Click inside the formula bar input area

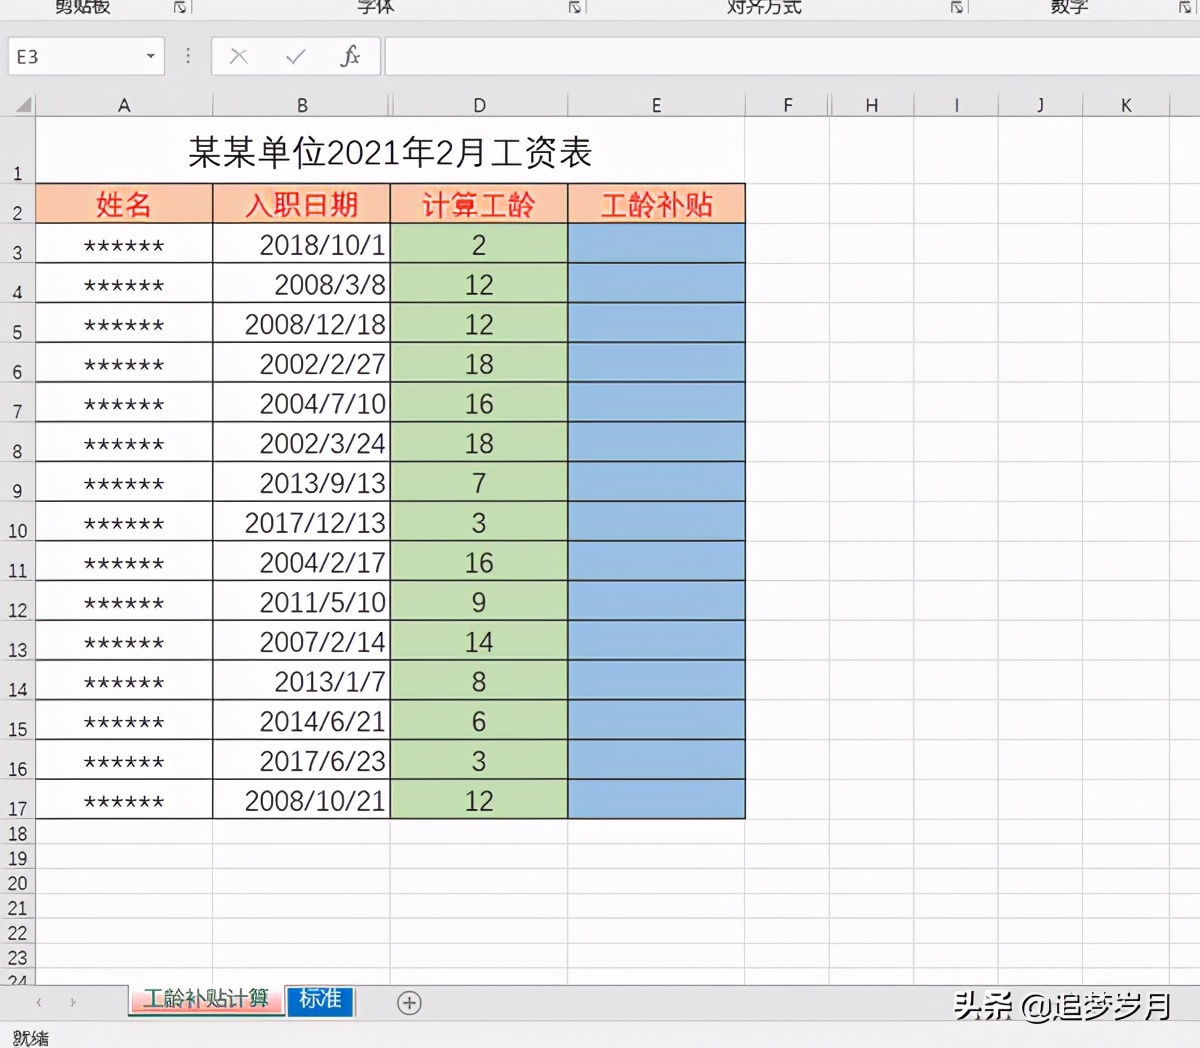tap(700, 56)
